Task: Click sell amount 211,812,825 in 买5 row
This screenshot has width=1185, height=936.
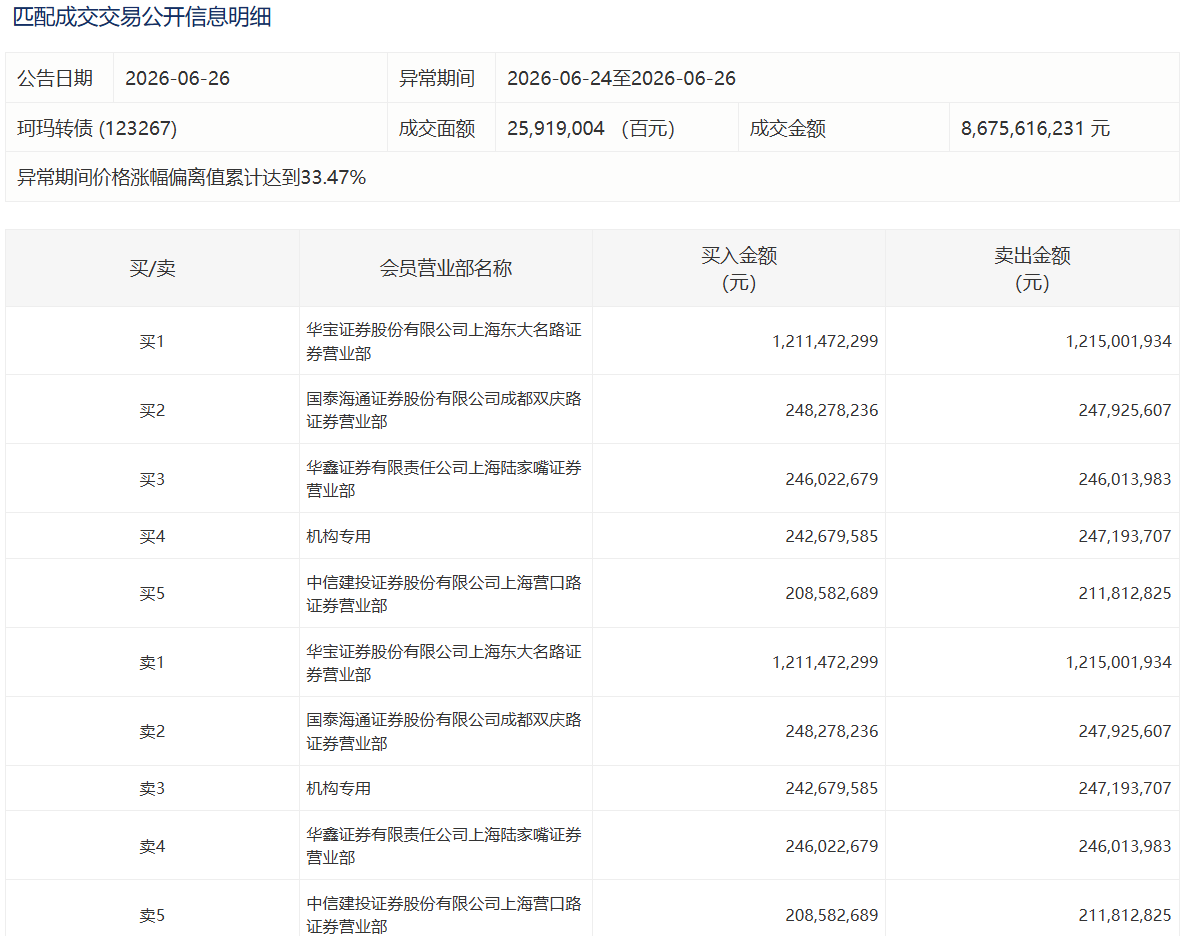Action: pyautogui.click(x=1125, y=593)
